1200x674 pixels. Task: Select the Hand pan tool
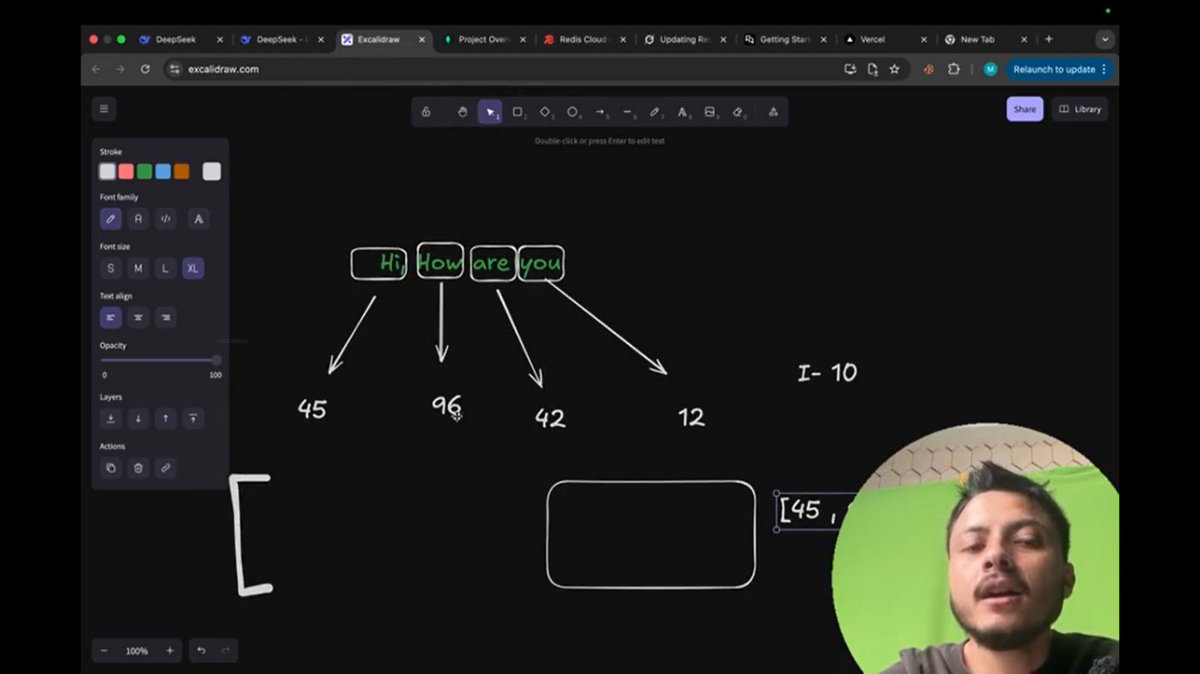(x=462, y=112)
